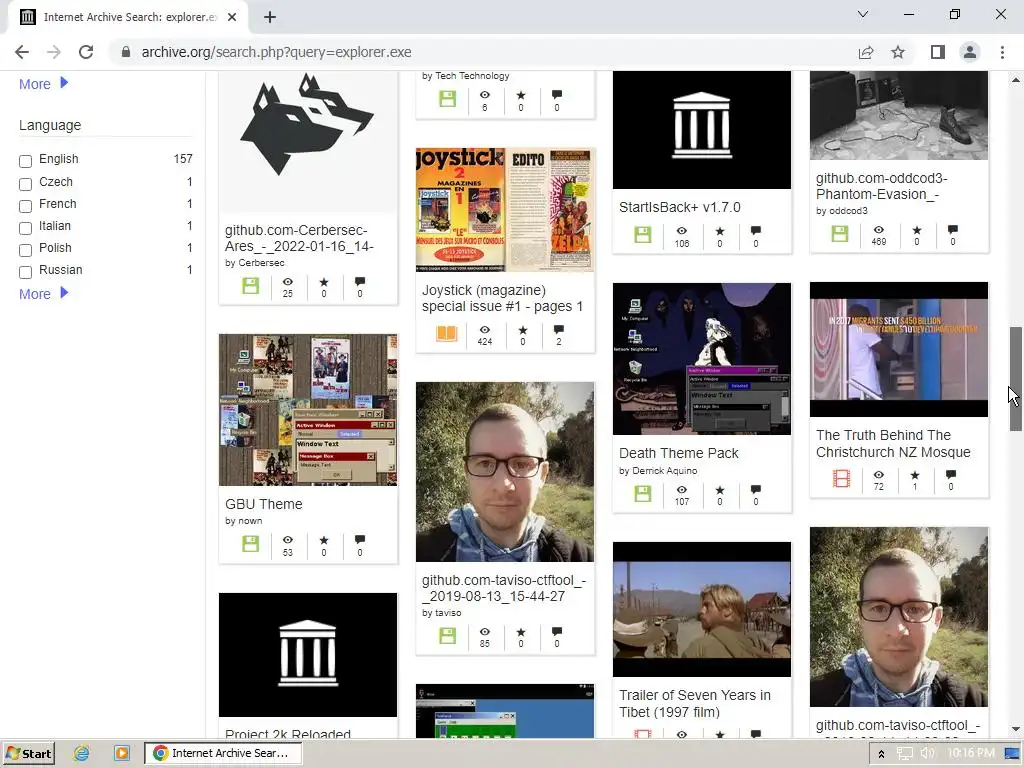The height and width of the screenshot is (768, 1024).
Task: Open The Truth Behind Christchurch link
Action: point(893,443)
